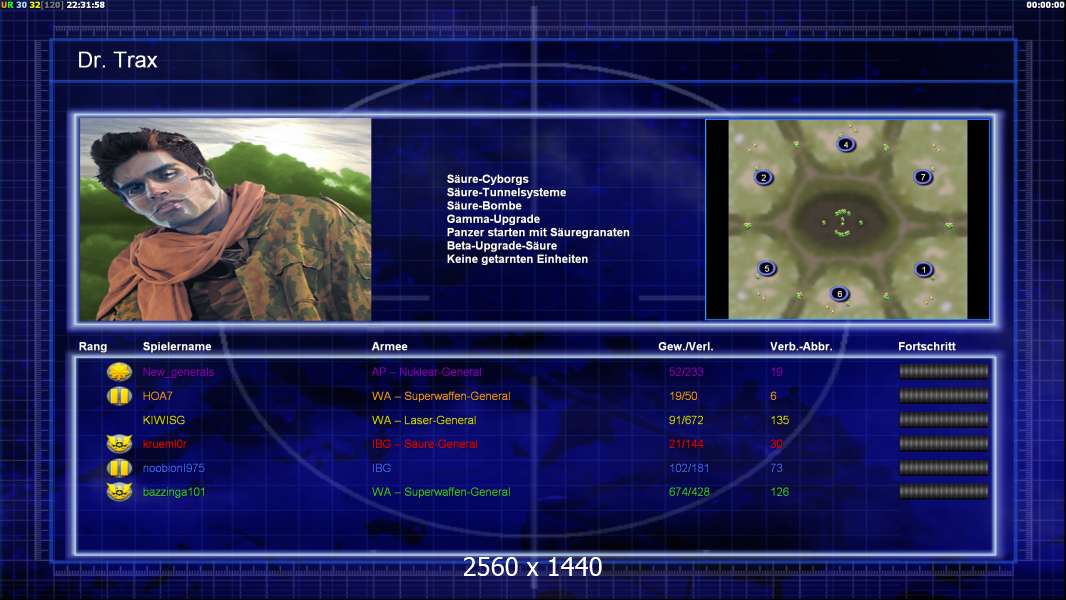
Task: Select player name HOA7
Action: click(157, 396)
